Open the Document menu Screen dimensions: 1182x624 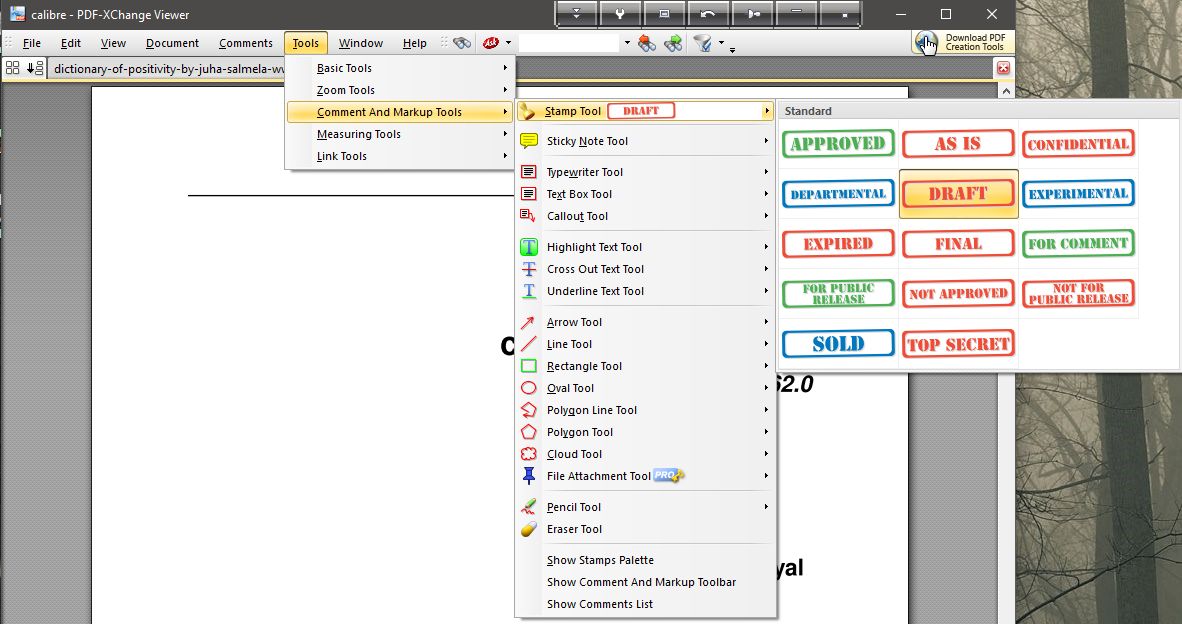[173, 43]
